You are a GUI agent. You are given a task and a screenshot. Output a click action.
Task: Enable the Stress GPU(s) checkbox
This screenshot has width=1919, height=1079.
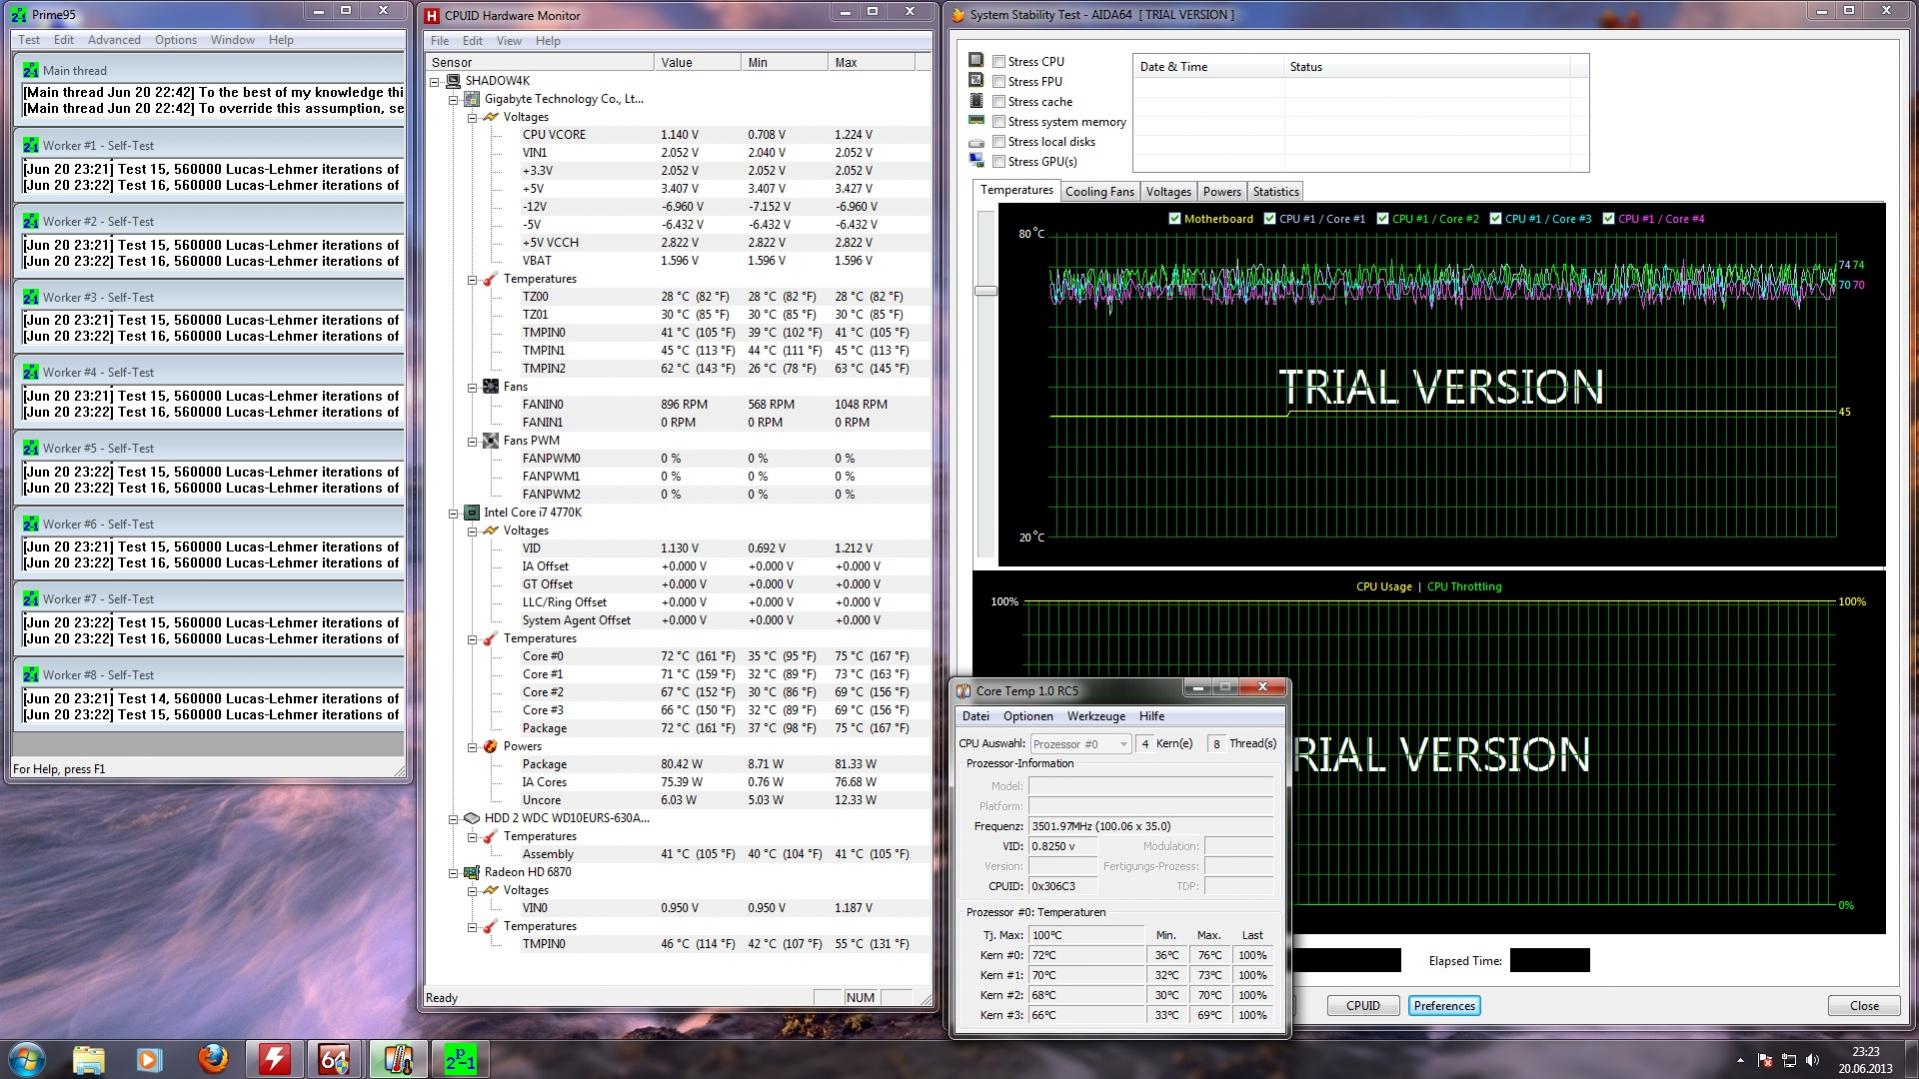999,162
